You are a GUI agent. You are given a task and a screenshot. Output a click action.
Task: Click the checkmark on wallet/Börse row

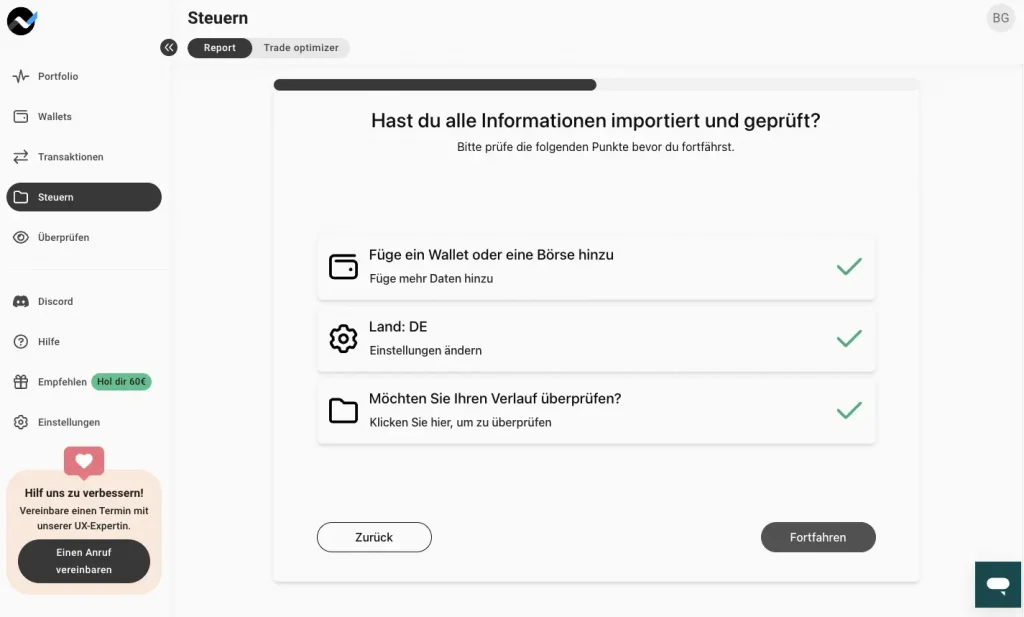tap(849, 267)
